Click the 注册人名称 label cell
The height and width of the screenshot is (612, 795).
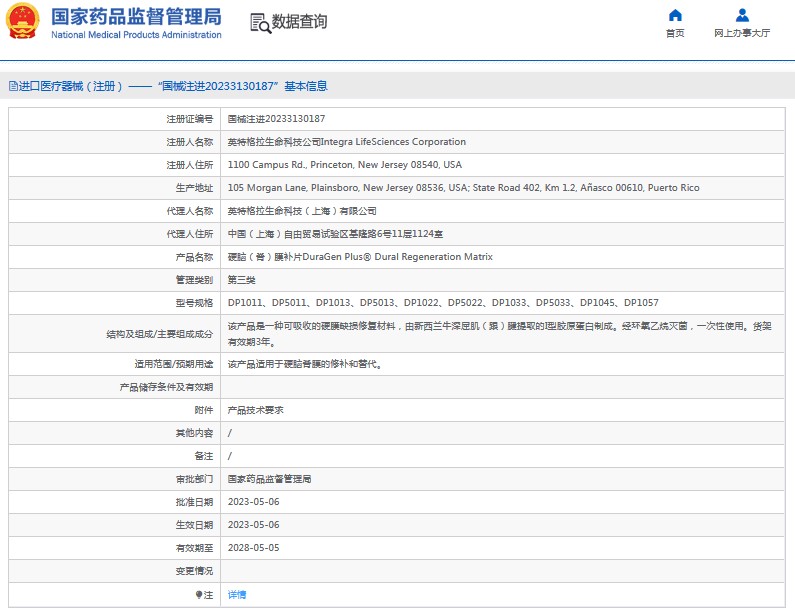(x=115, y=142)
